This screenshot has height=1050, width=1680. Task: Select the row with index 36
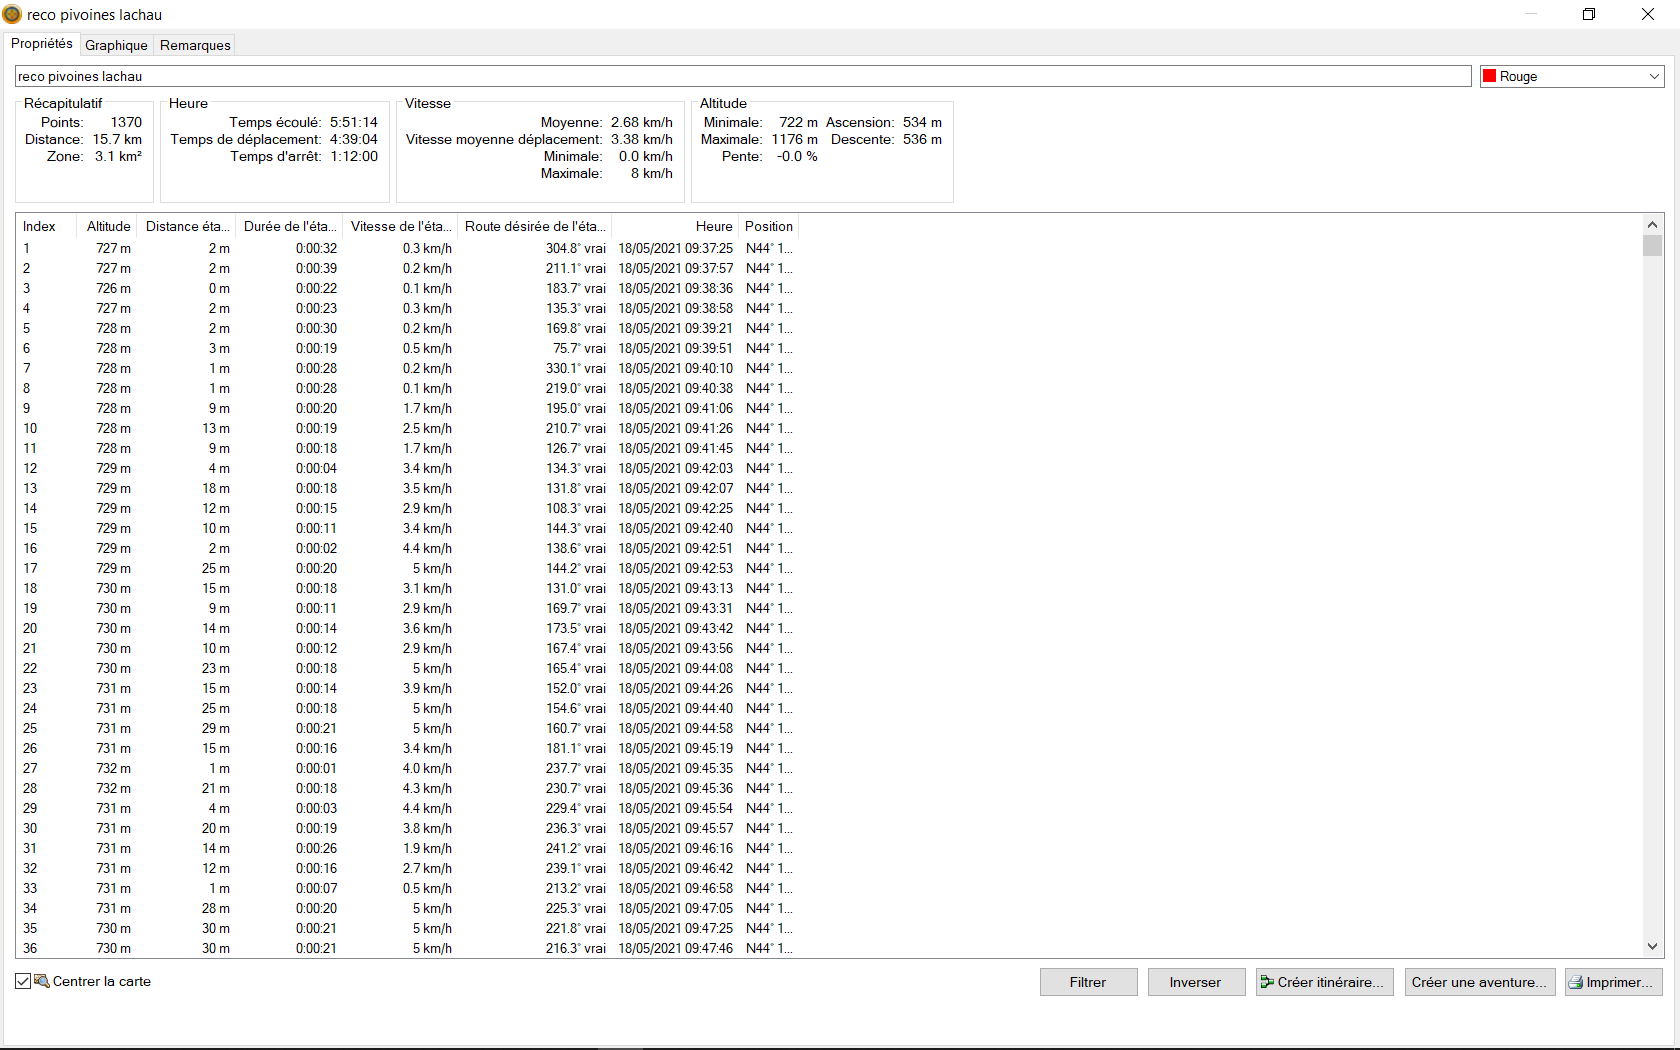click(x=408, y=948)
